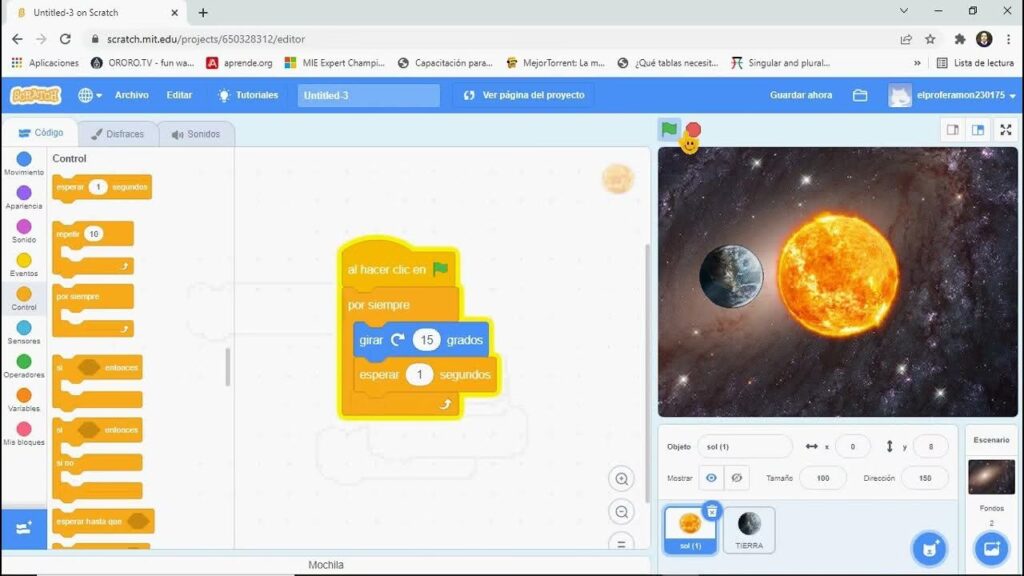The width and height of the screenshot is (1024, 576).
Task: Open the language globe dropdown
Action: point(89,95)
